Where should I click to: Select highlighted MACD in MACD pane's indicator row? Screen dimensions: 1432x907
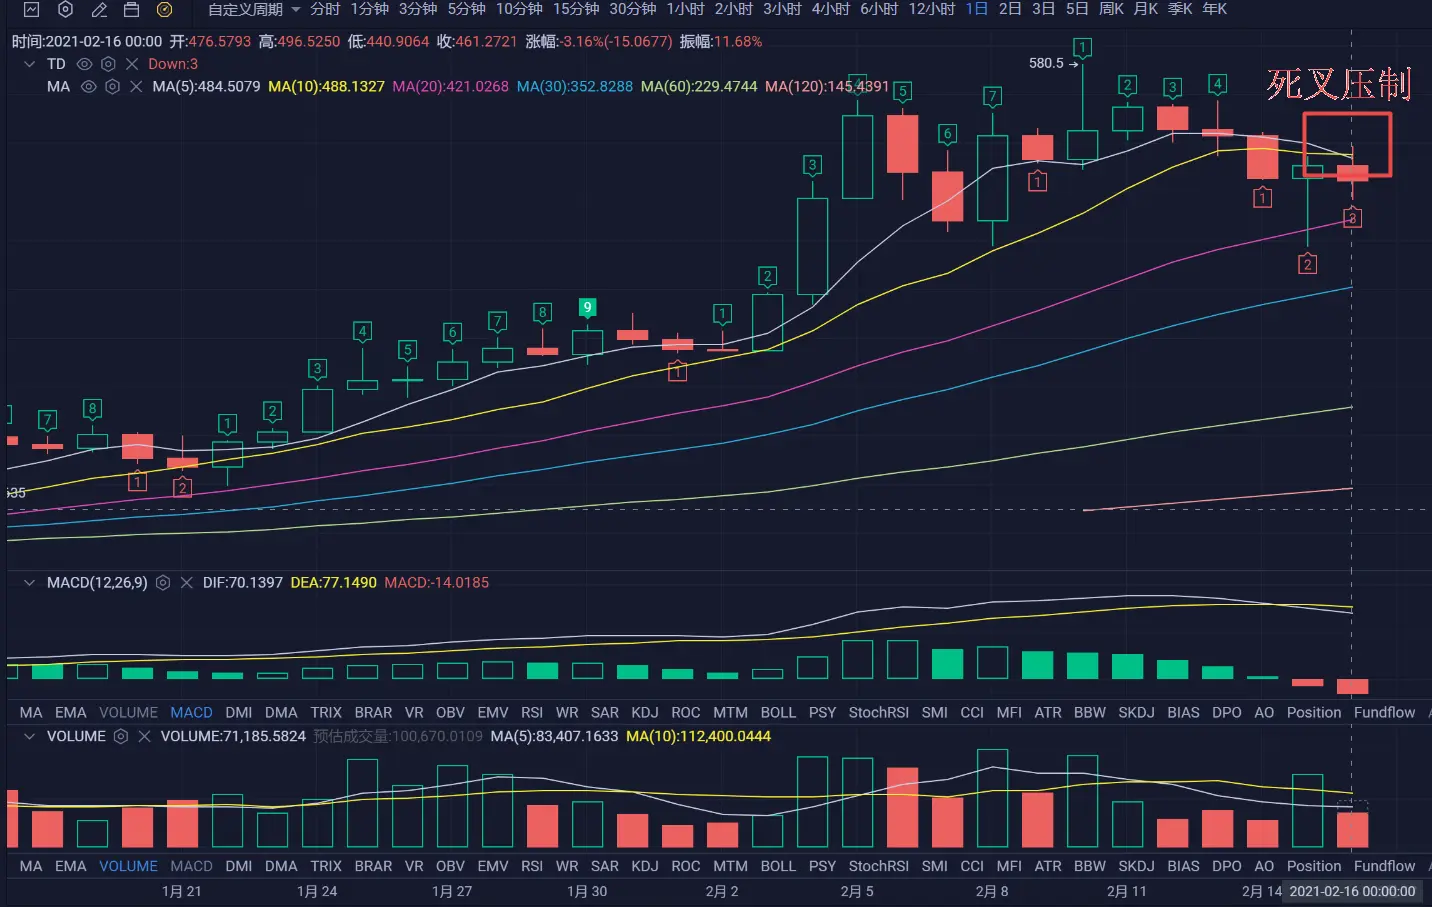tap(191, 712)
